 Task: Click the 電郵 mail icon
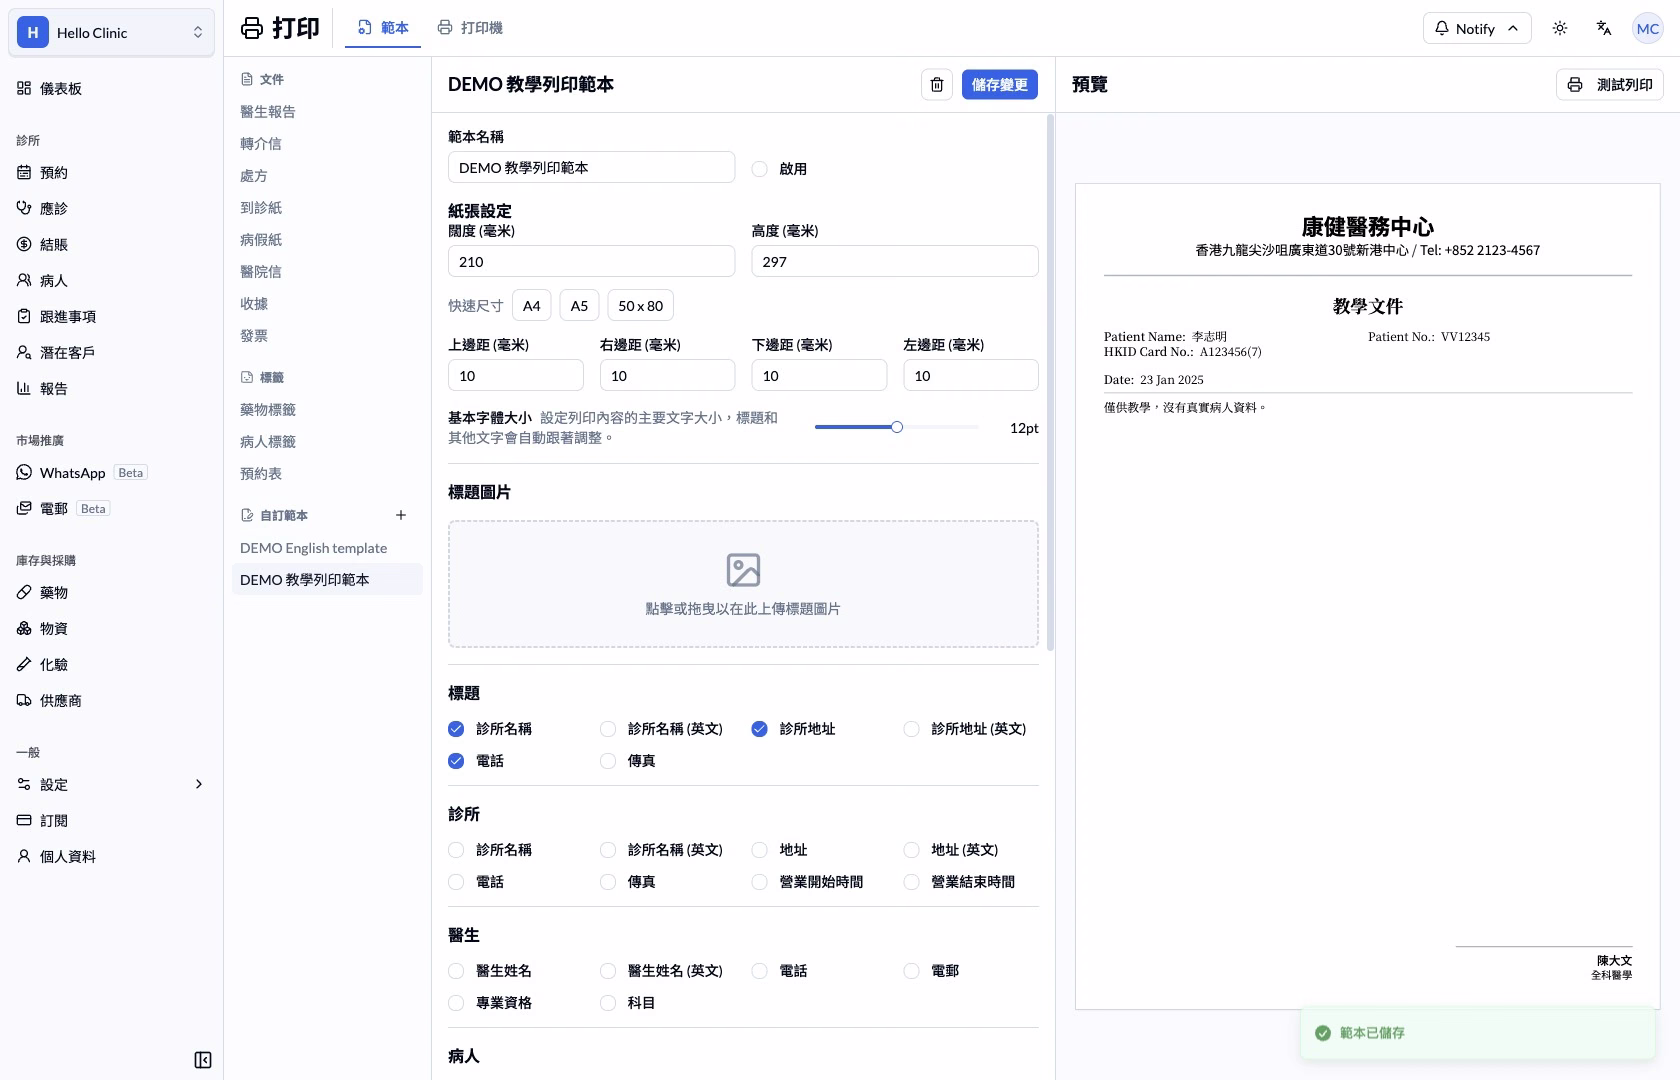point(24,508)
